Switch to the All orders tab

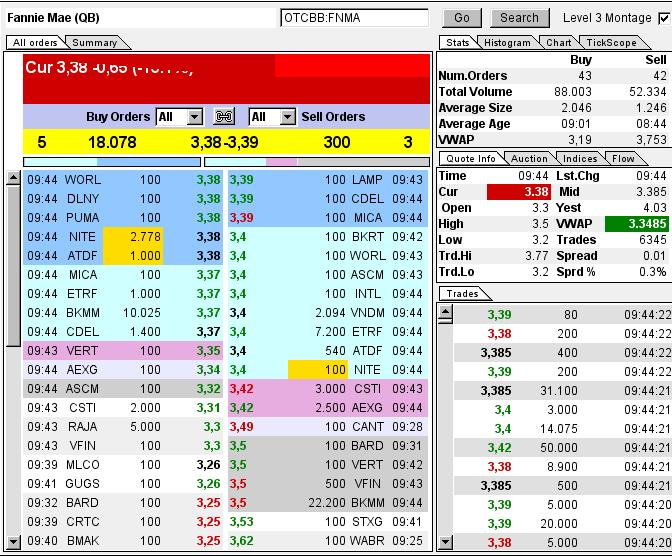pos(35,42)
